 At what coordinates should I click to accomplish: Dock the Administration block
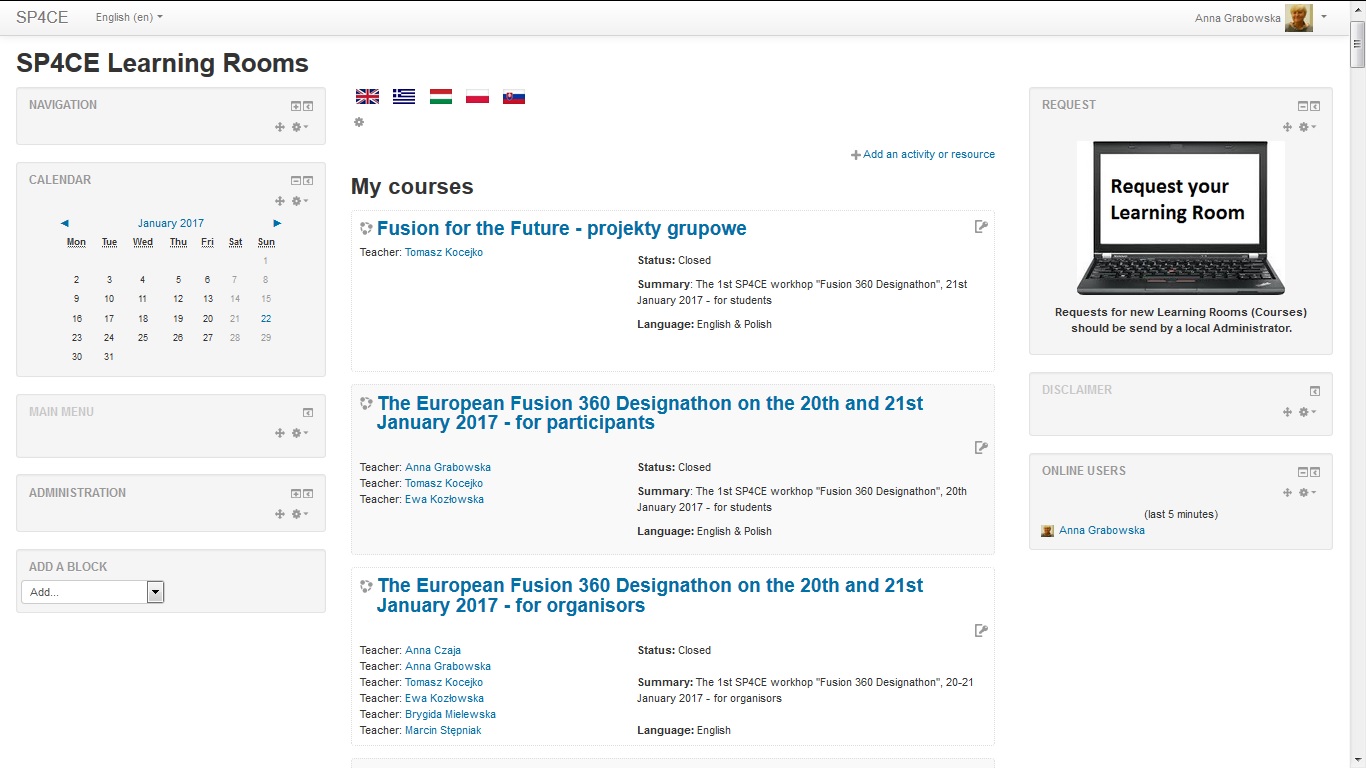309,494
